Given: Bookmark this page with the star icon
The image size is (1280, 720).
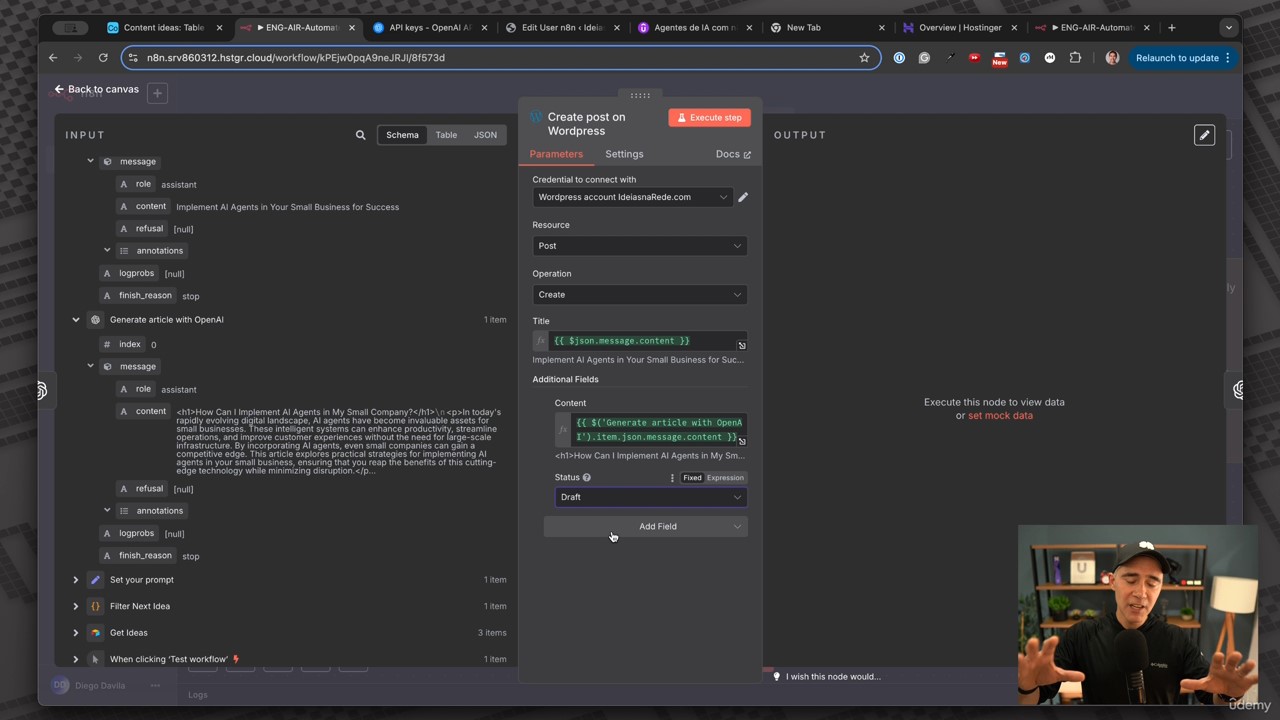Looking at the screenshot, I should [864, 58].
